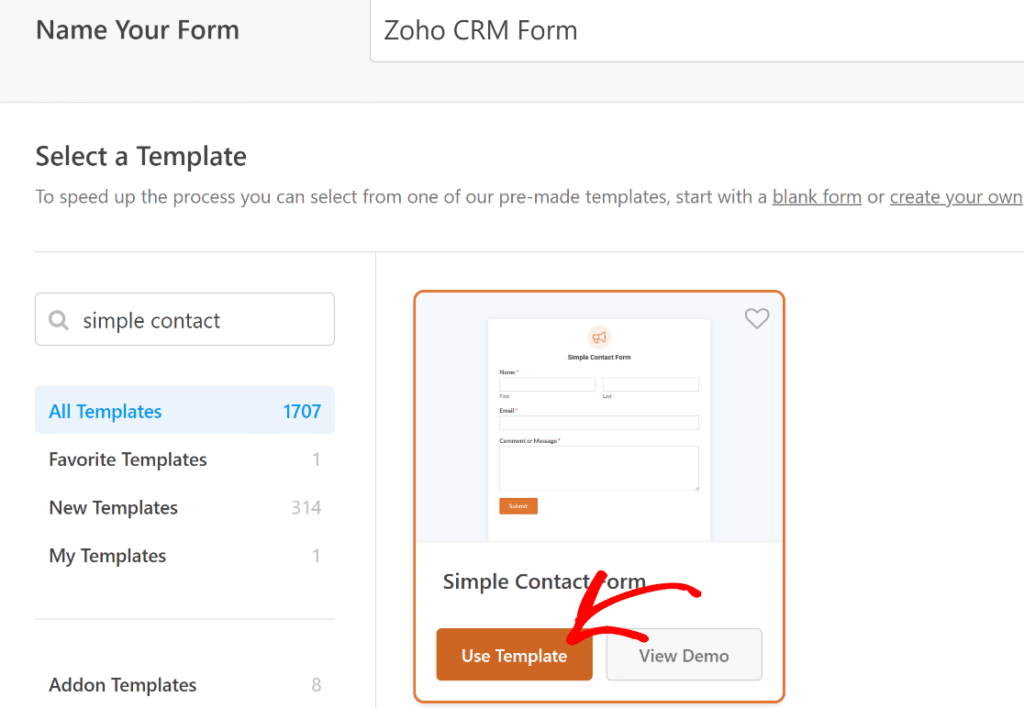Click the Comment or Message box in the preview
This screenshot has width=1024, height=708.
point(598,468)
